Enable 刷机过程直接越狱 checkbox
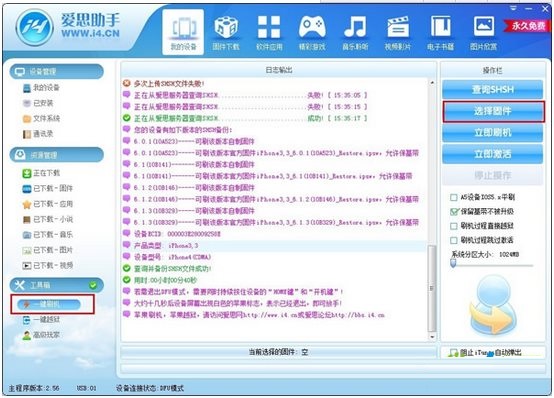554x398 pixels. [454, 226]
